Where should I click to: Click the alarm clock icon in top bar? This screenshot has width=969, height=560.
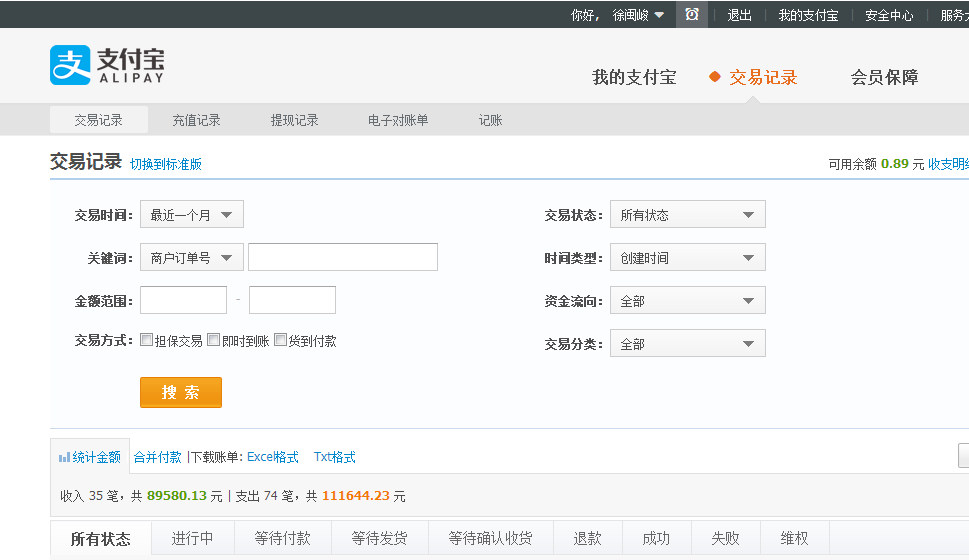pos(692,15)
